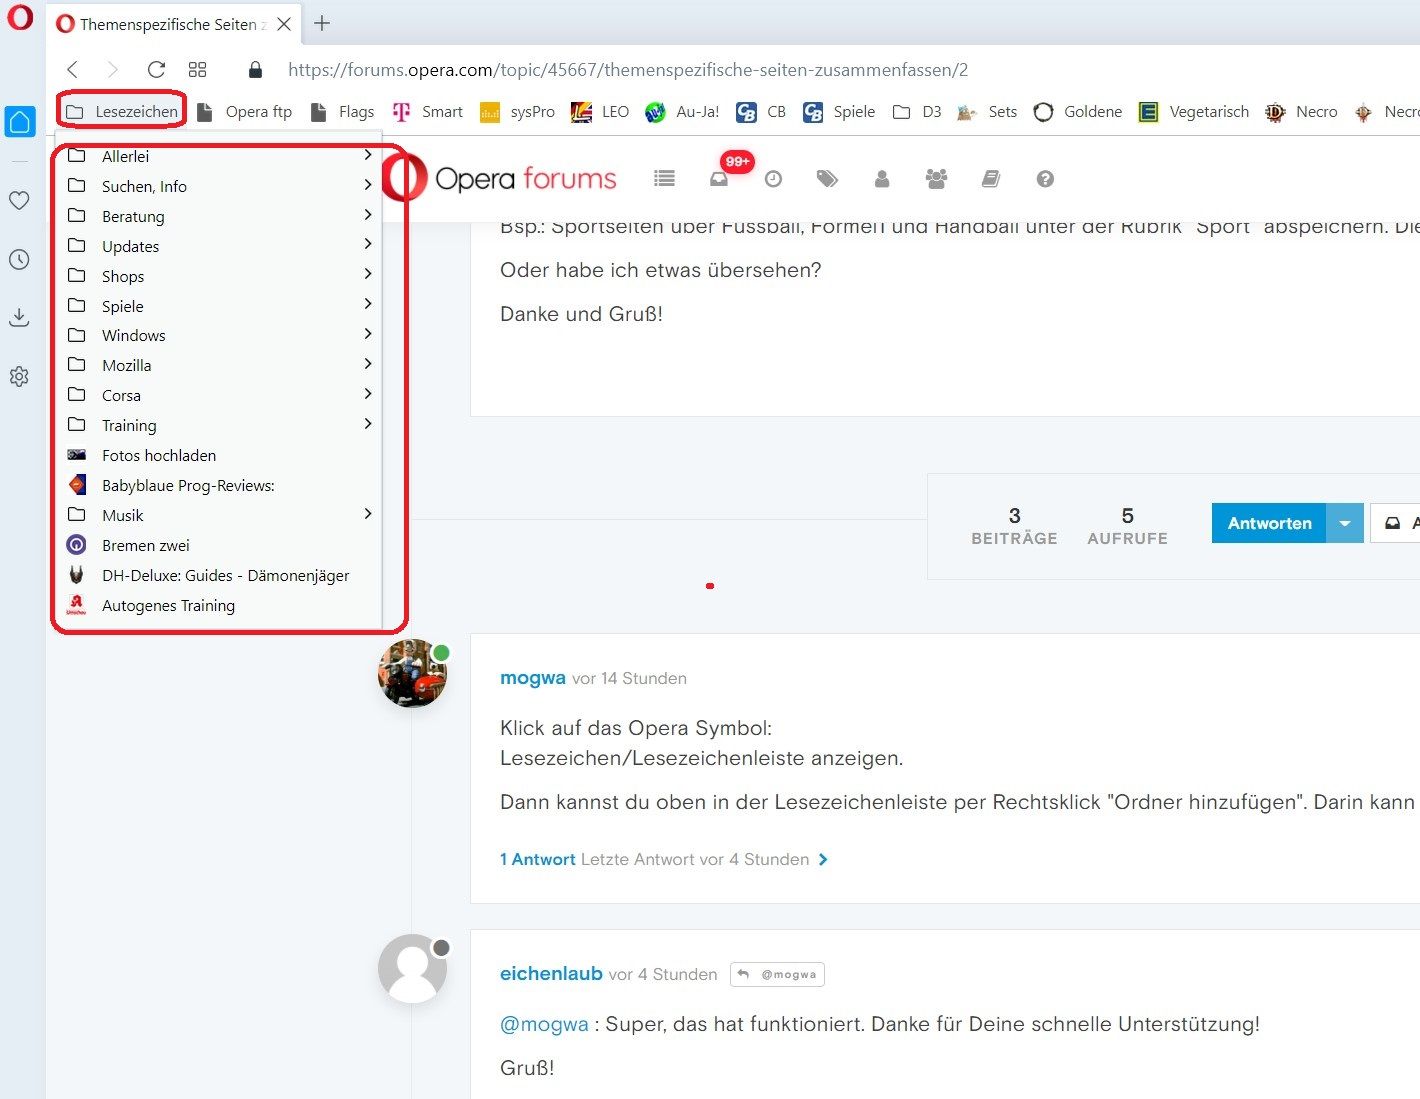Reload the current page
Viewport: 1420px width, 1099px height.
[156, 69]
